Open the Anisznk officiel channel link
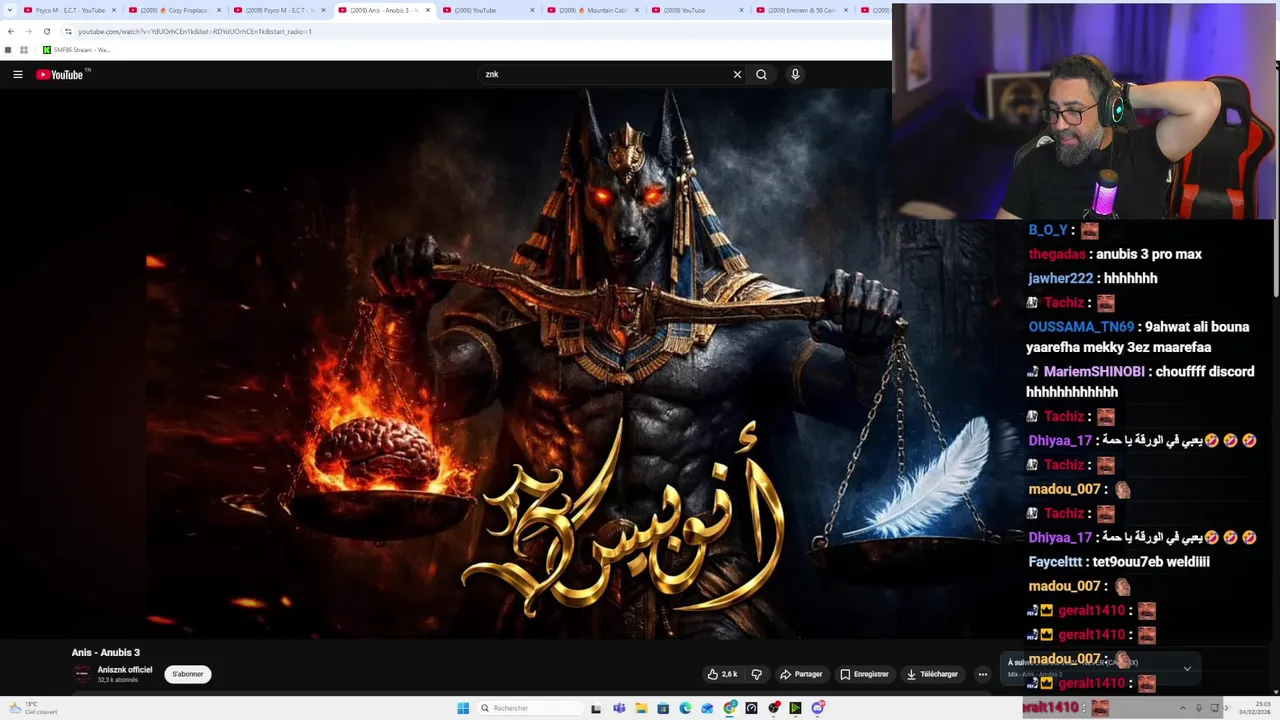The image size is (1280, 720). tap(125, 670)
